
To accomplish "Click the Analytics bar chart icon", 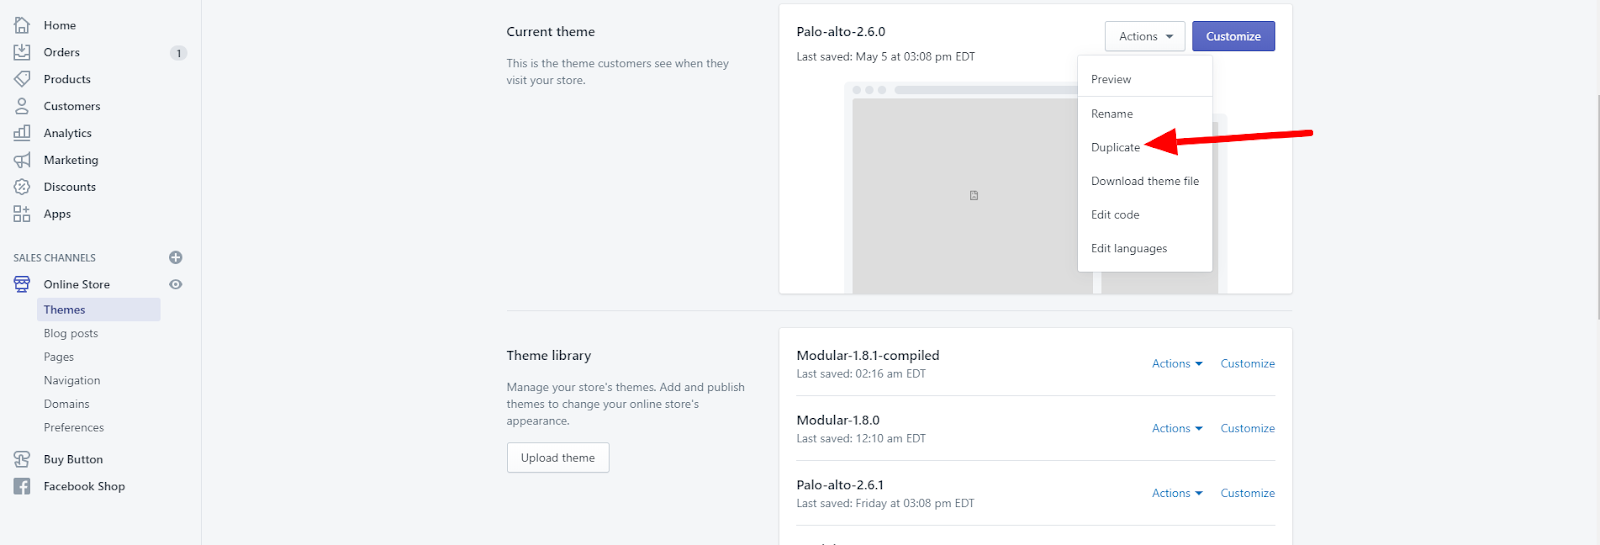I will click(22, 133).
